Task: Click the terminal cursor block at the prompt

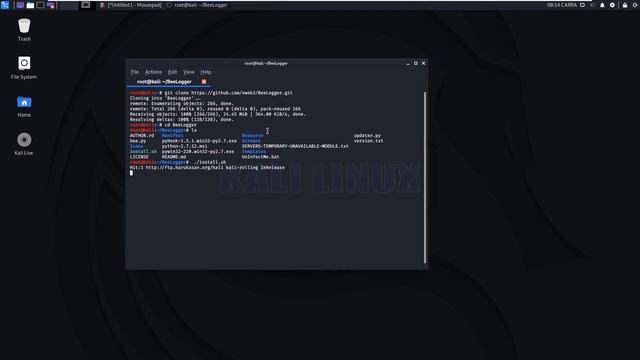Action: point(131,173)
